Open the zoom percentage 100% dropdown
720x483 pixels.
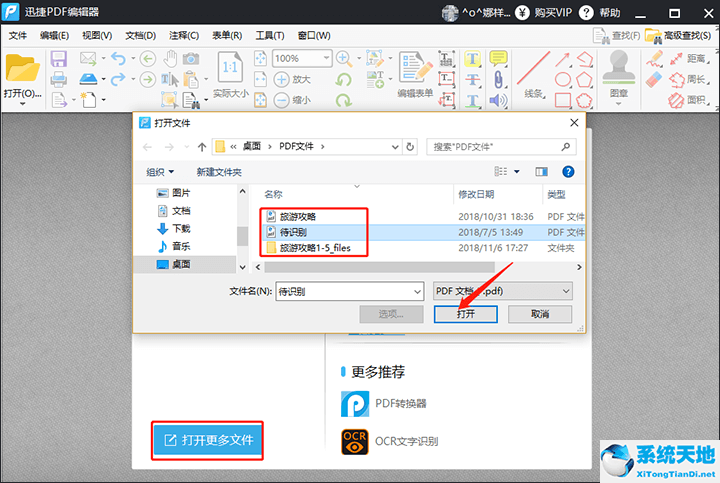[x=326, y=58]
